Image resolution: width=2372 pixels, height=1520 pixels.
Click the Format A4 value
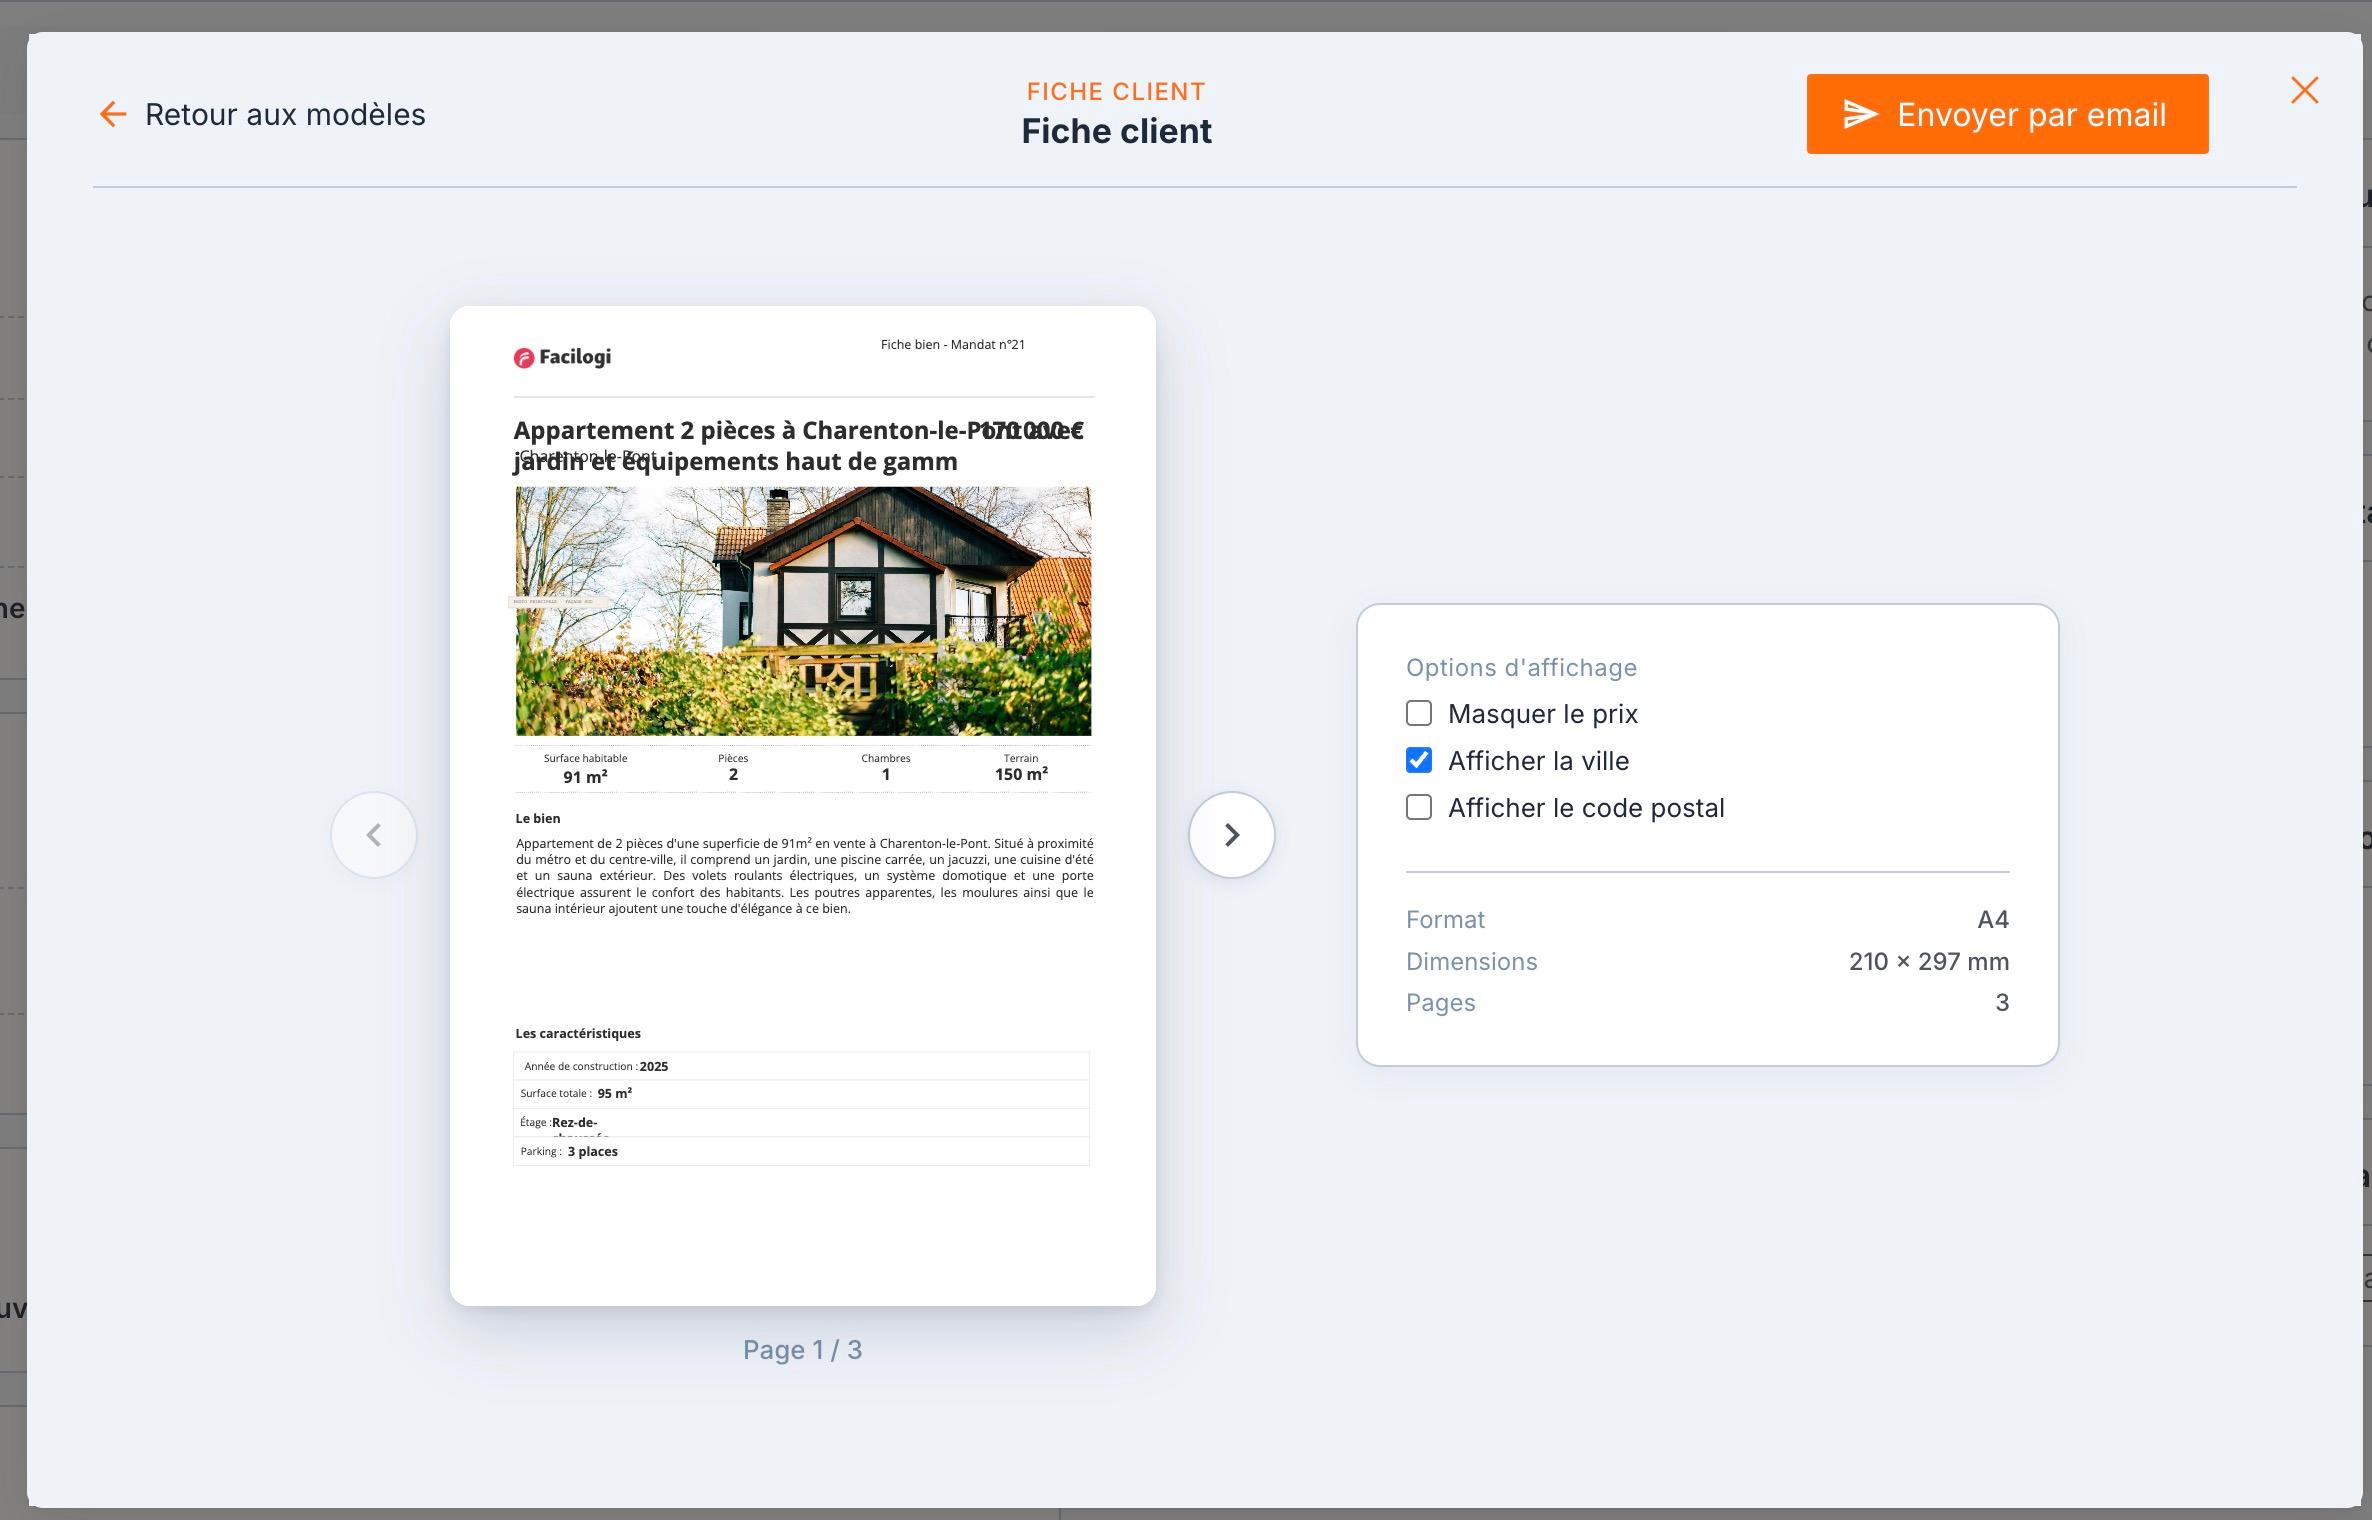[x=1992, y=919]
